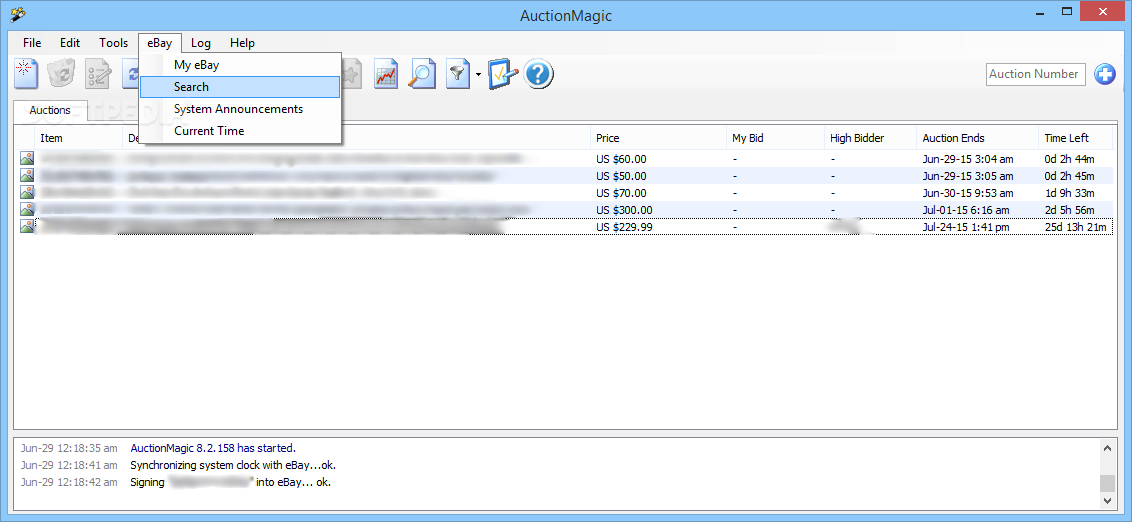Viewport: 1132px width, 522px height.
Task: Click the Jun-29 12:18:42 am log timestamp
Action: pyautogui.click(x=69, y=482)
